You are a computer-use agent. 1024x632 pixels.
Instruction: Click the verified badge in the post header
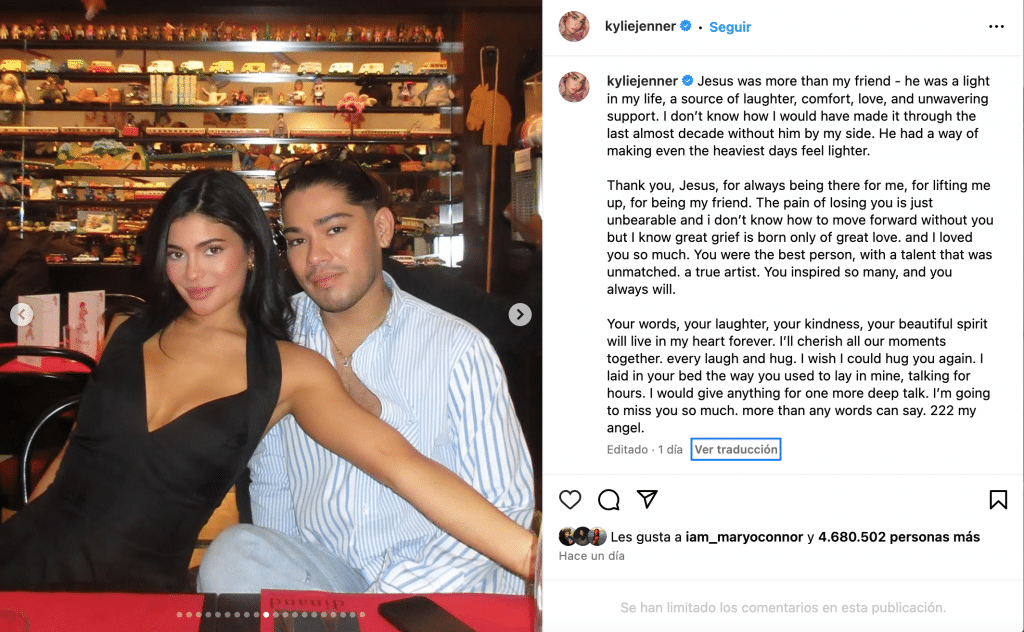click(x=686, y=26)
